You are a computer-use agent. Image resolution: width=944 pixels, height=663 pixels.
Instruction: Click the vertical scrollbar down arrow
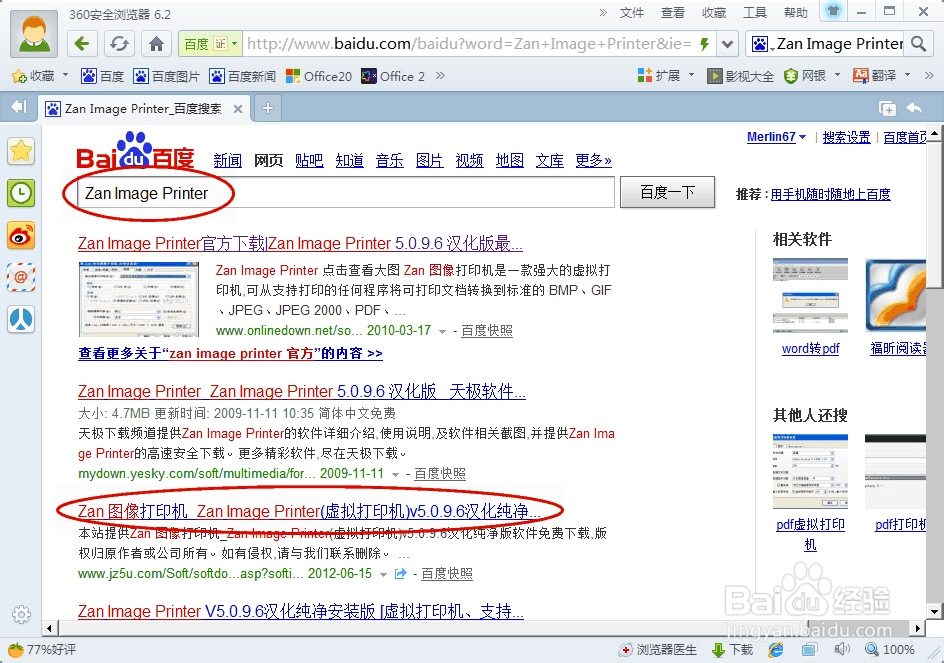pos(934,612)
